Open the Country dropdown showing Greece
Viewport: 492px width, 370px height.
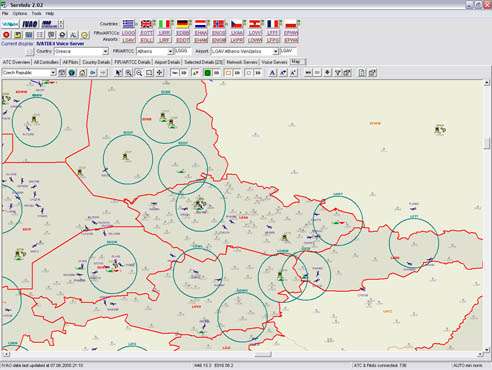pos(81,52)
